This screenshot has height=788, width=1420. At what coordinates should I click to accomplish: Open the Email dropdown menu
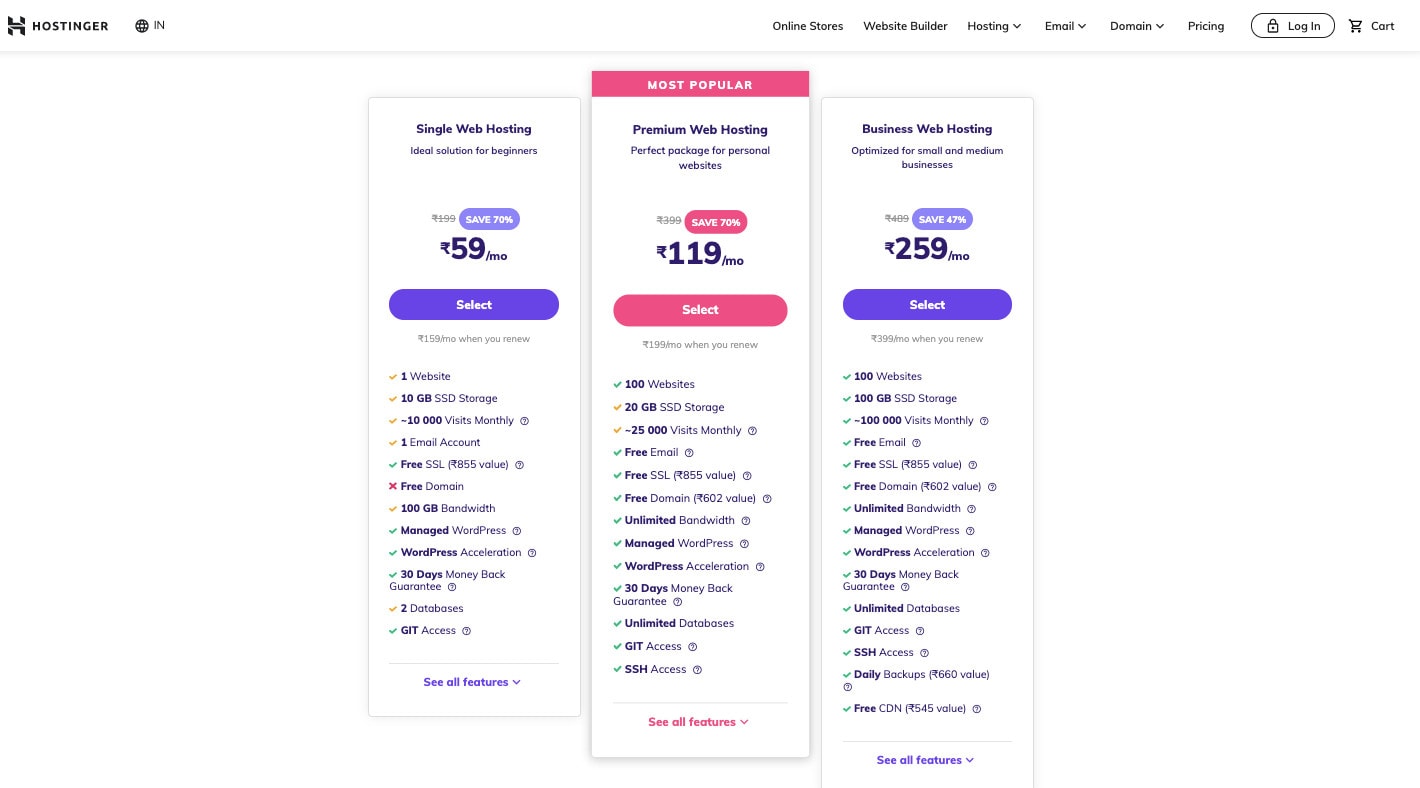(x=1064, y=26)
